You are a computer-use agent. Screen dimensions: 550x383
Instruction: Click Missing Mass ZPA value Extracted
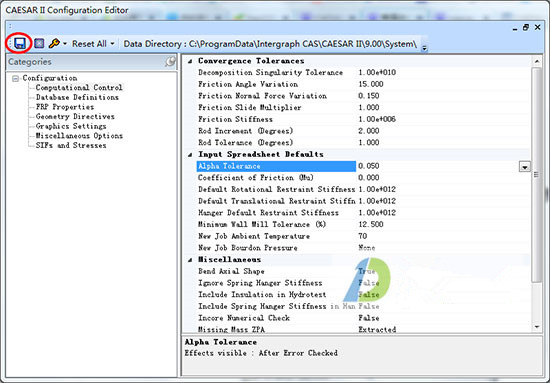[377, 329]
